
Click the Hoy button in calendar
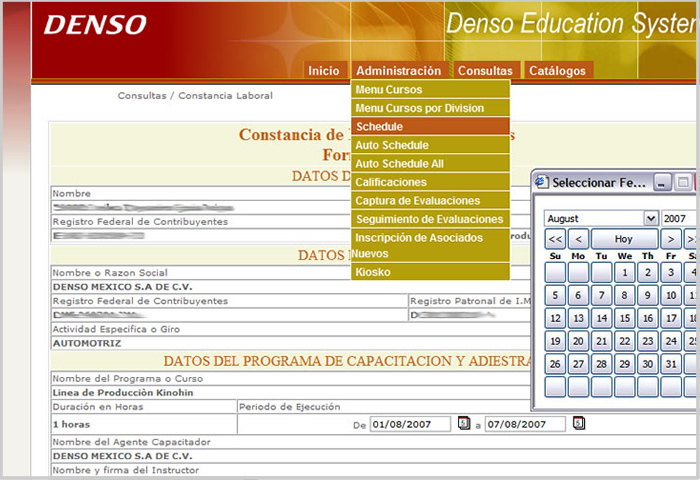(624, 239)
